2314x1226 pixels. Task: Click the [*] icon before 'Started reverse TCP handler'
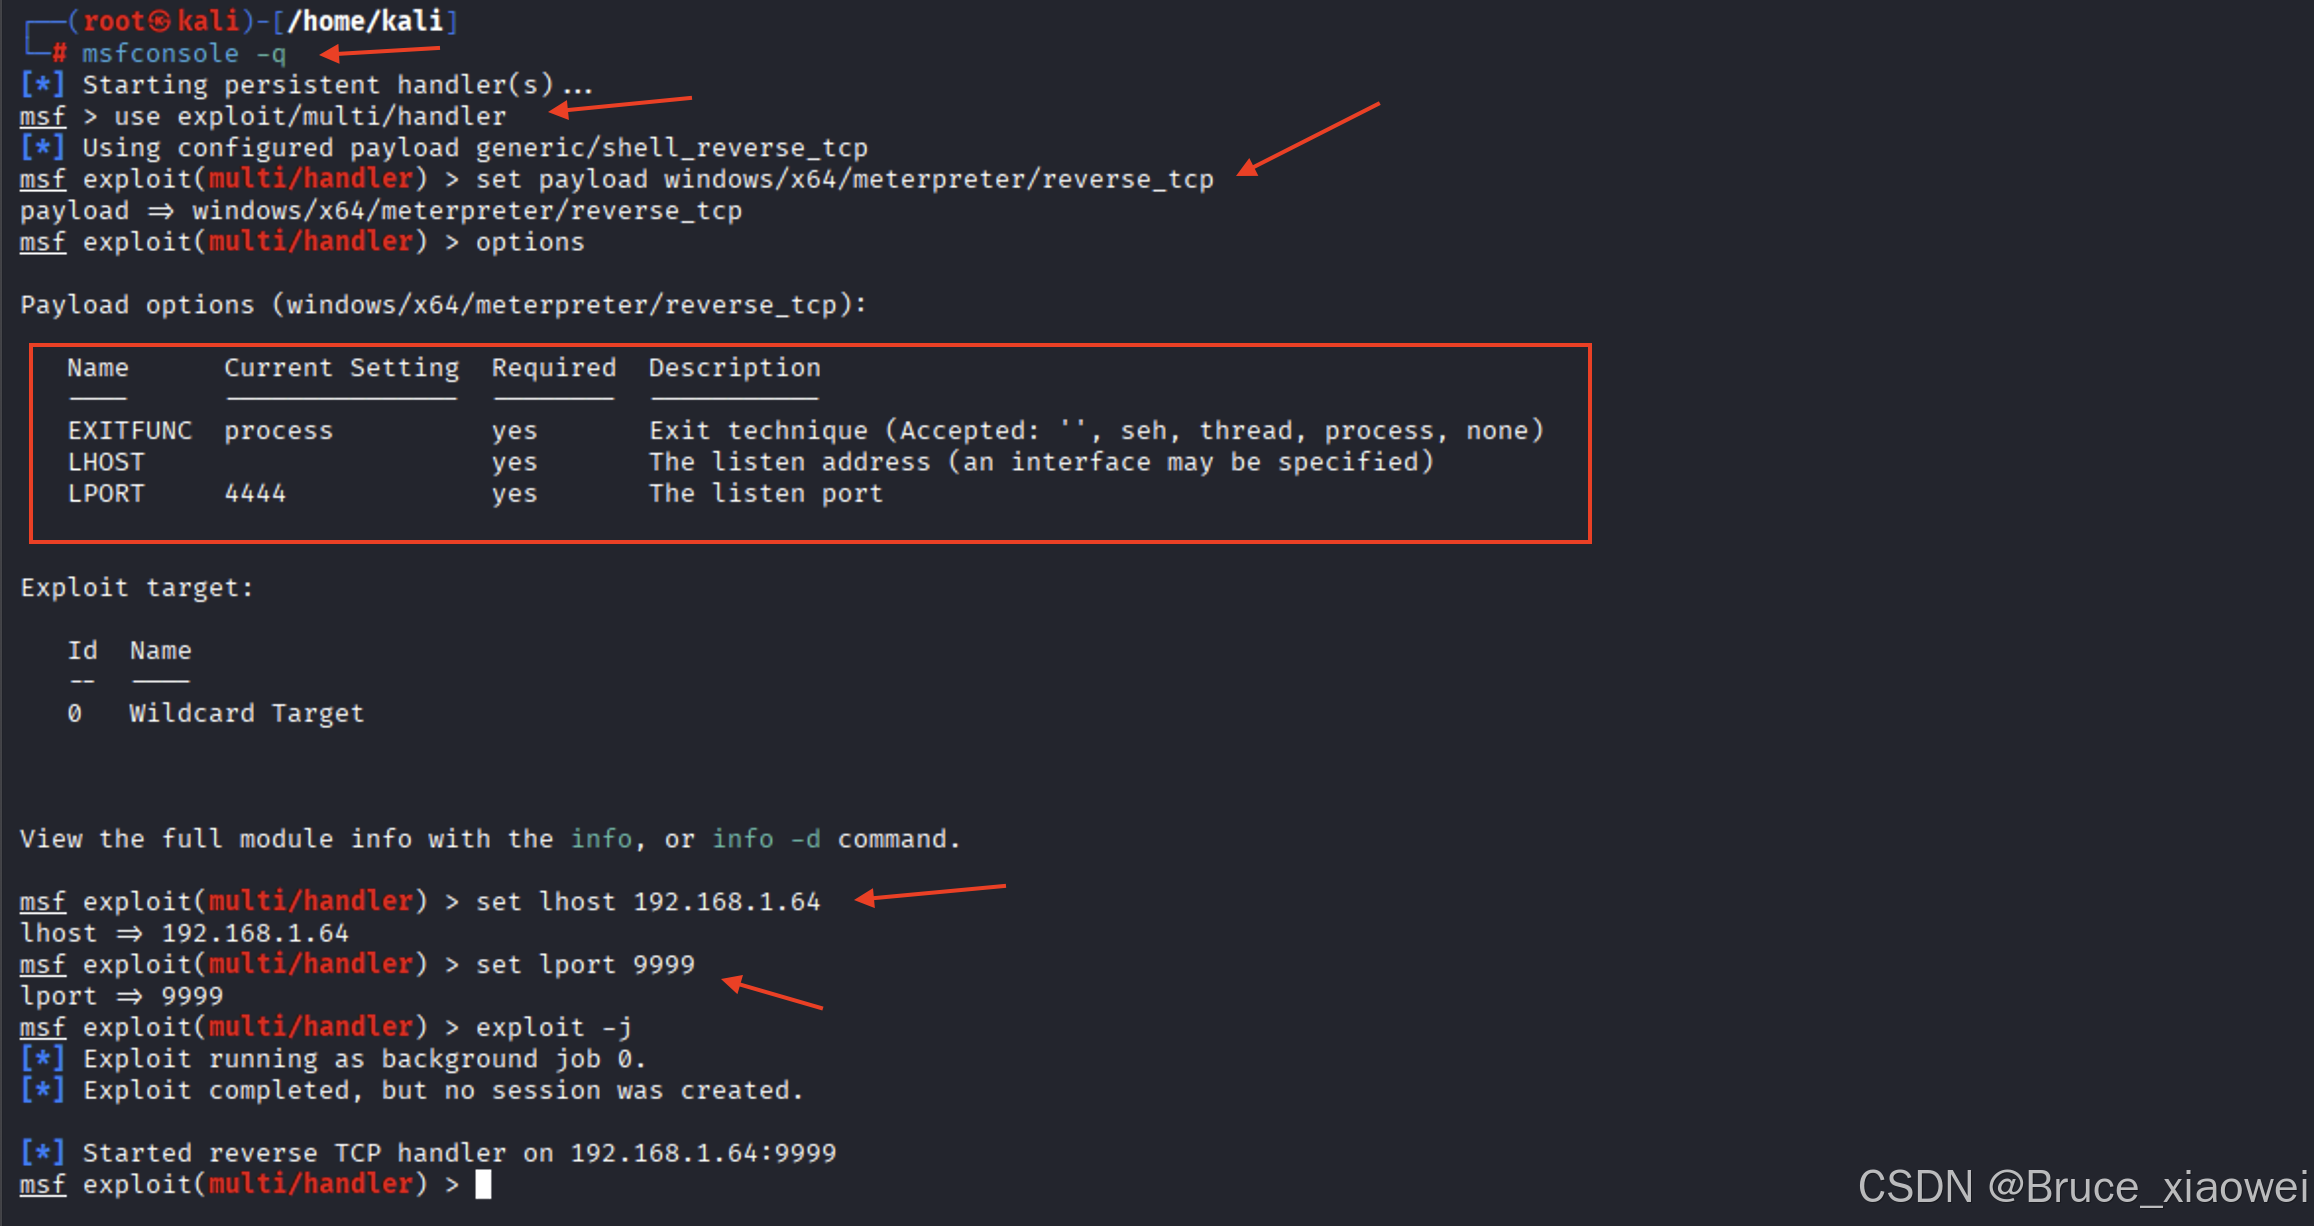coord(42,1152)
